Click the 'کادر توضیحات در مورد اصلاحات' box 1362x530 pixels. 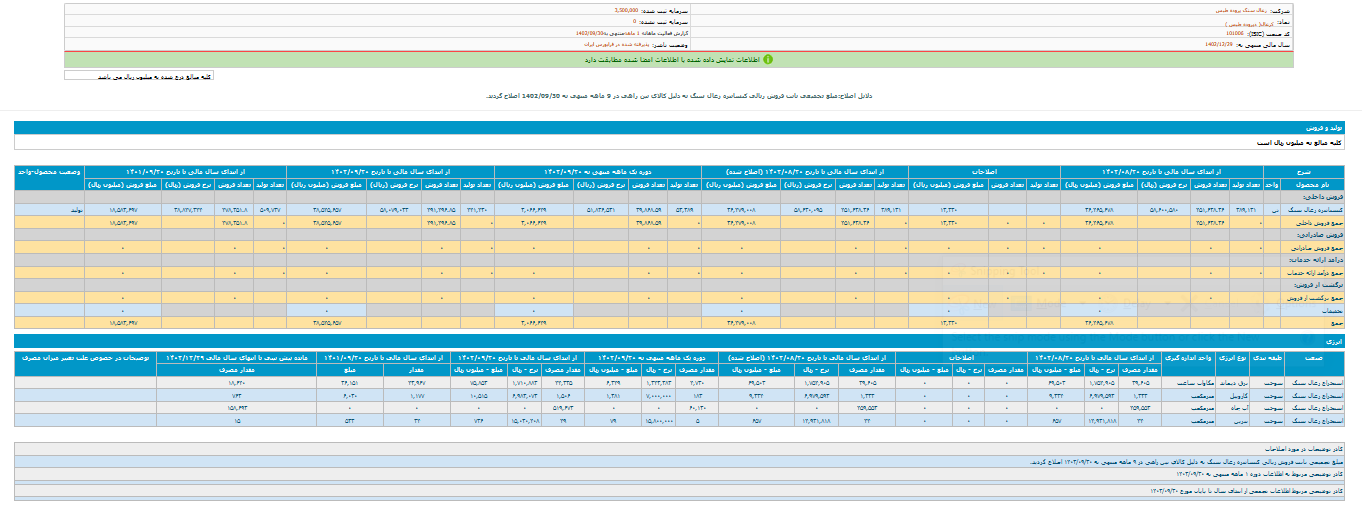pyautogui.click(x=680, y=450)
